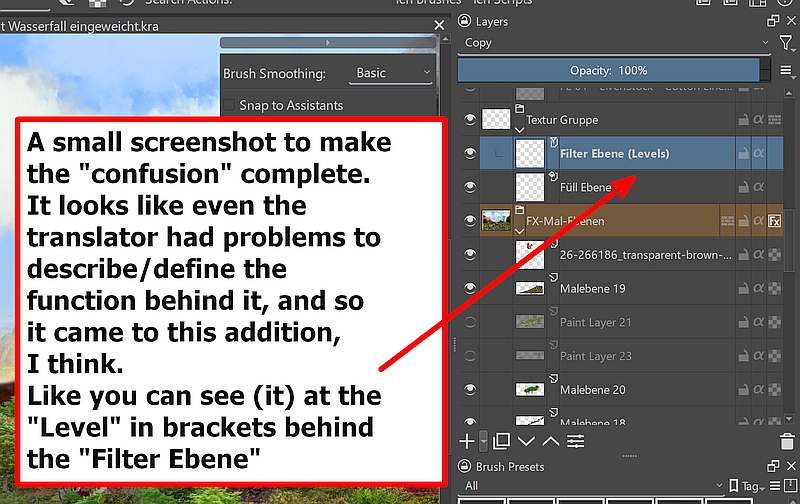Open the layer filter funnel icon
The width and height of the screenshot is (800, 504).
coord(786,43)
